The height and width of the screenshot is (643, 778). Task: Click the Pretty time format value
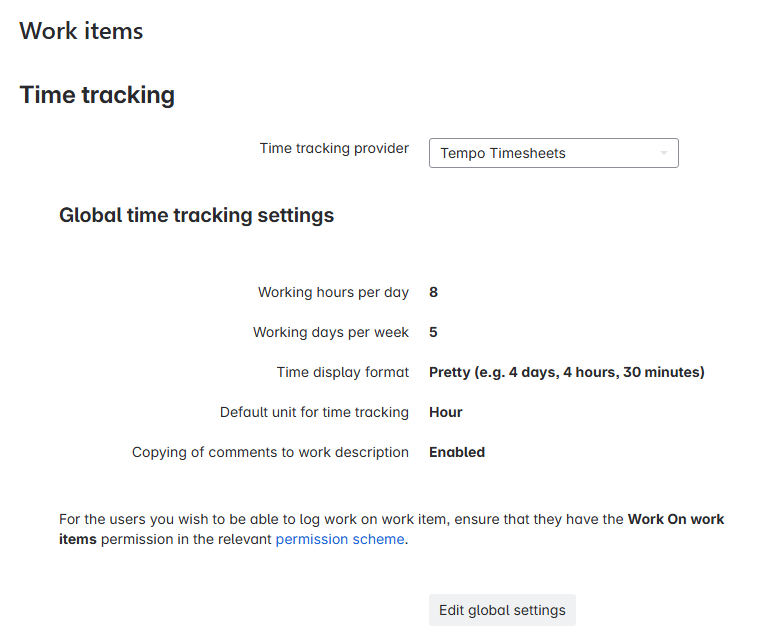[566, 372]
